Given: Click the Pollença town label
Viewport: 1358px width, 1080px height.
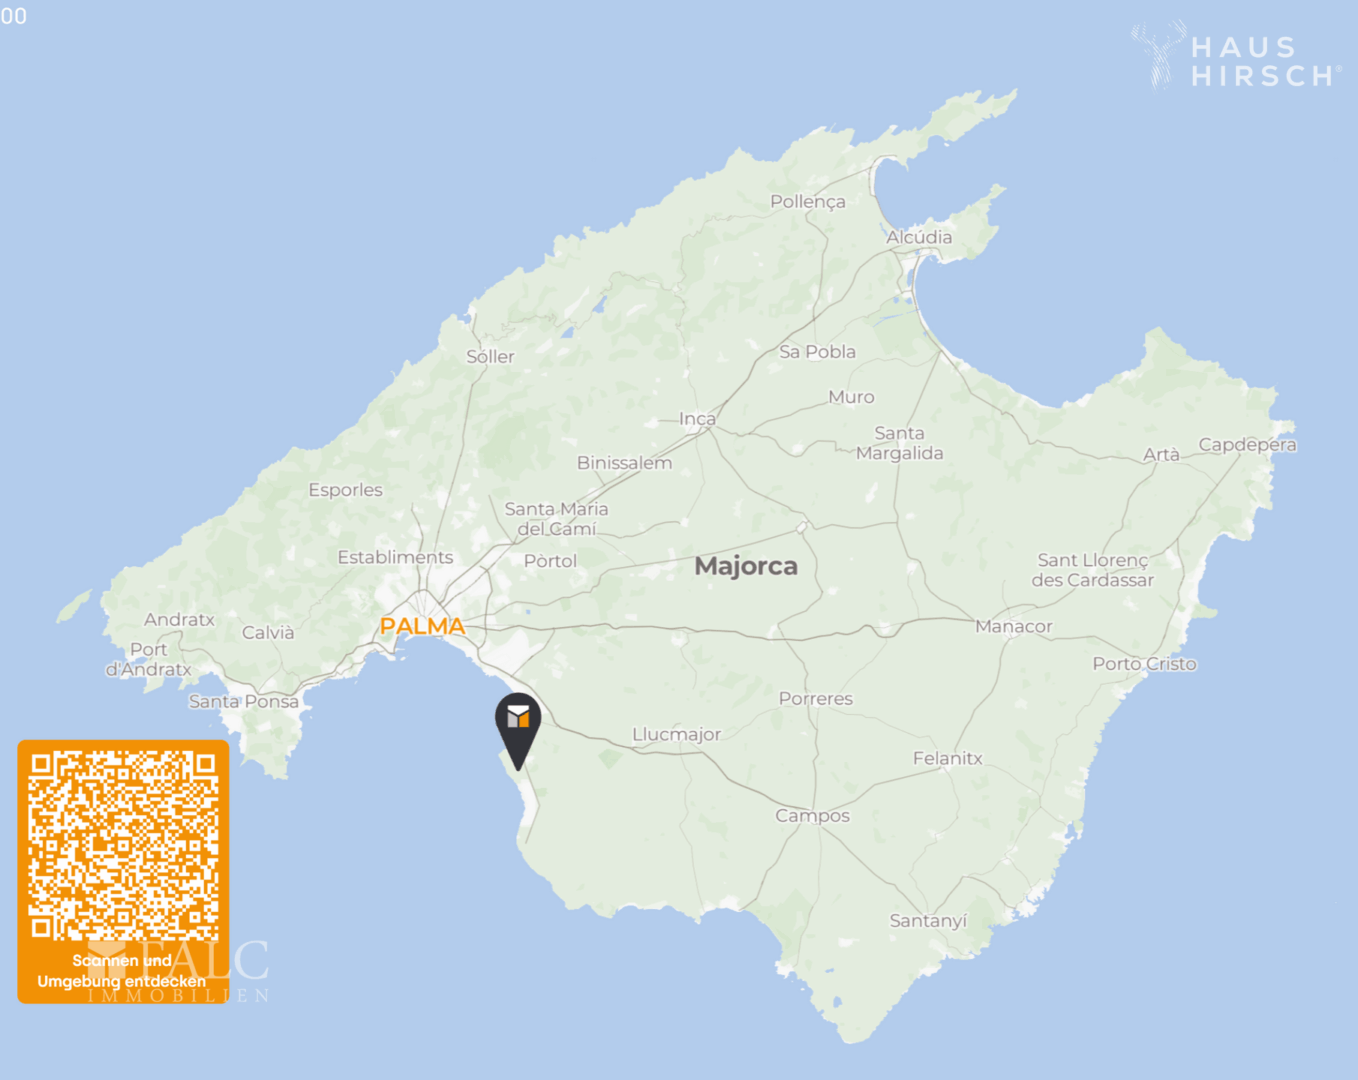Looking at the screenshot, I should point(808,202).
